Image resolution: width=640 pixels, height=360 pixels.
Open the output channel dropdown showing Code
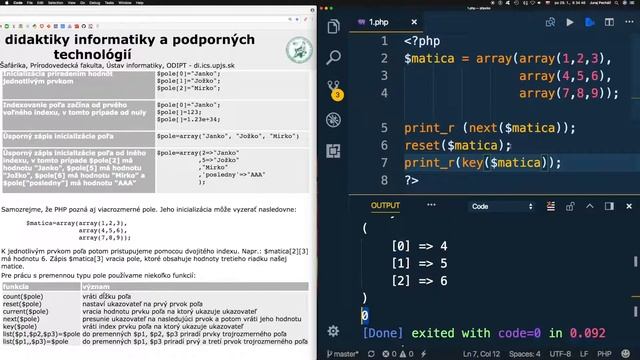coord(502,207)
